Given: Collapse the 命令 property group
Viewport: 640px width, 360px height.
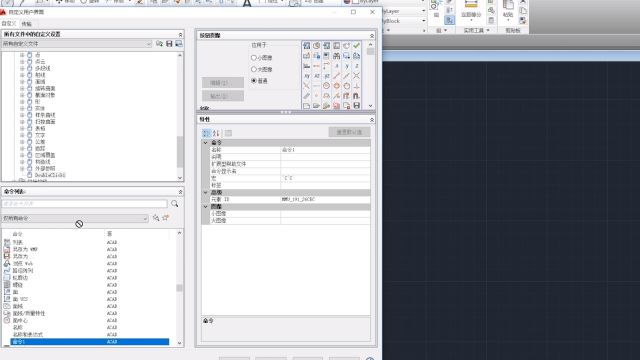Looking at the screenshot, I should point(206,143).
